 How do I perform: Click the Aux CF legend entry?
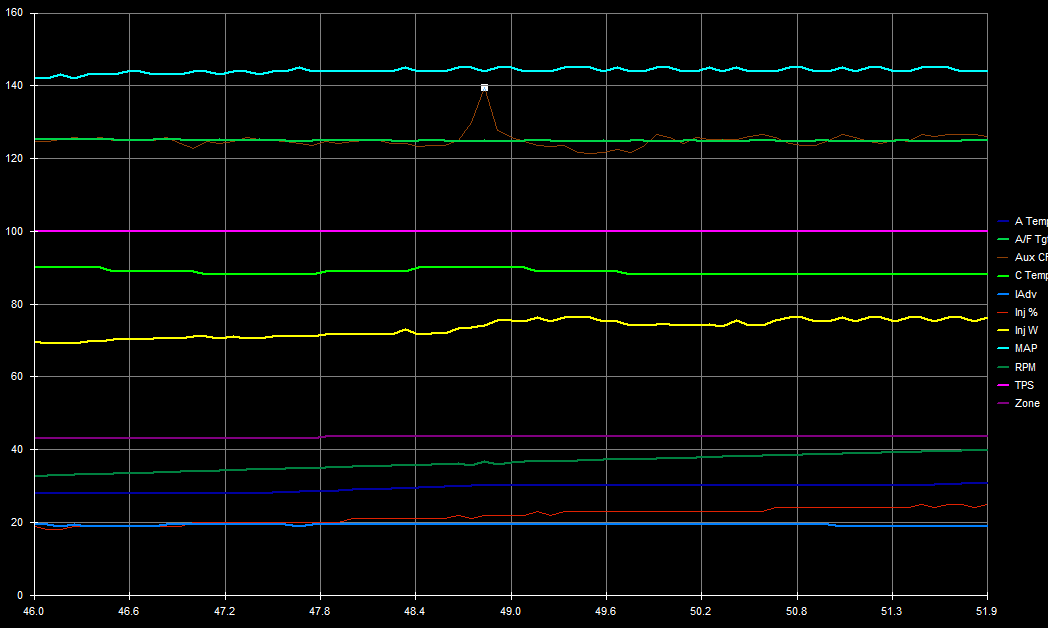click(x=1023, y=257)
